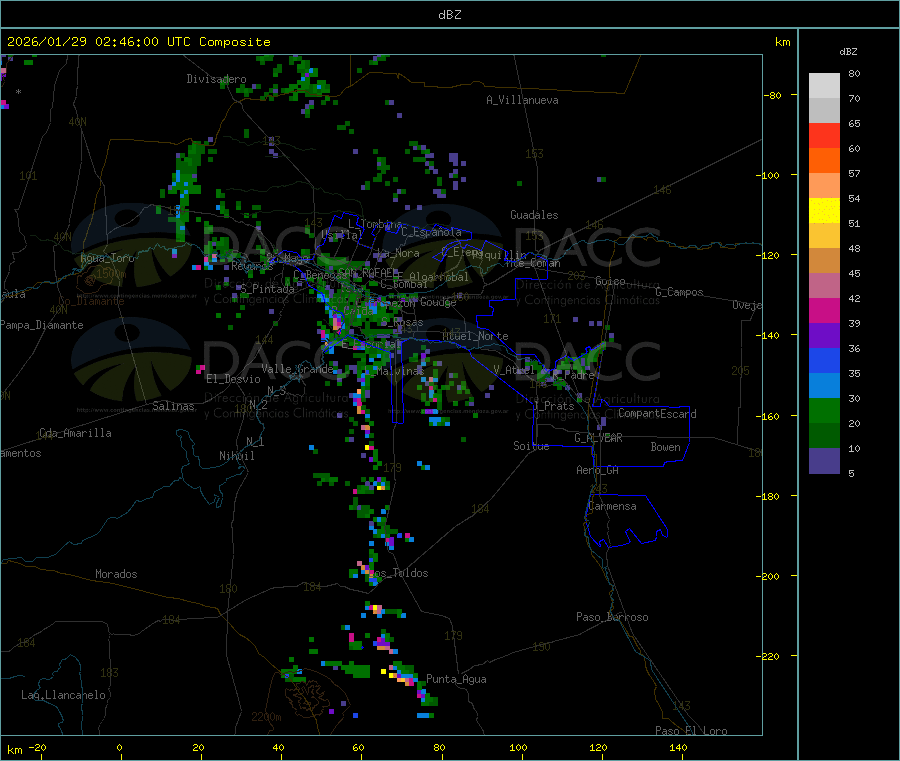Click the G_Campos map label

(x=680, y=292)
